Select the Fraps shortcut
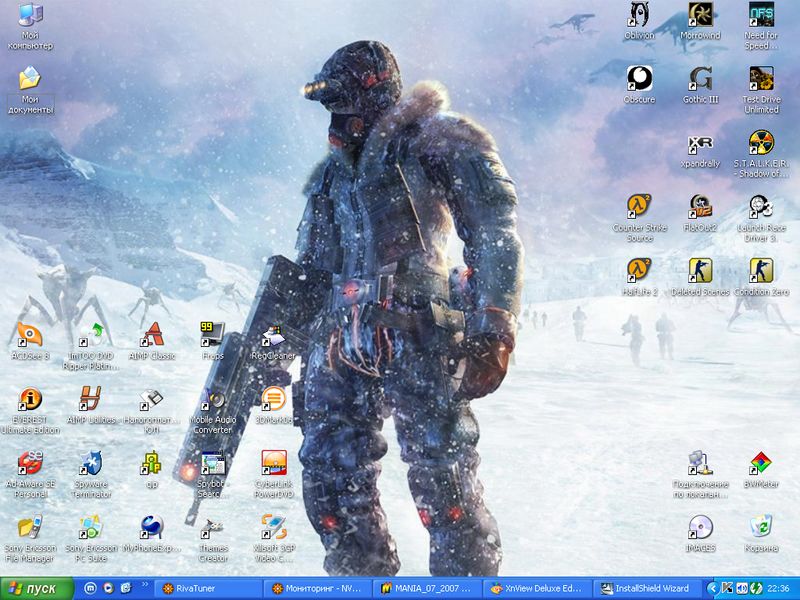Image resolution: width=800 pixels, height=600 pixels. (x=213, y=335)
